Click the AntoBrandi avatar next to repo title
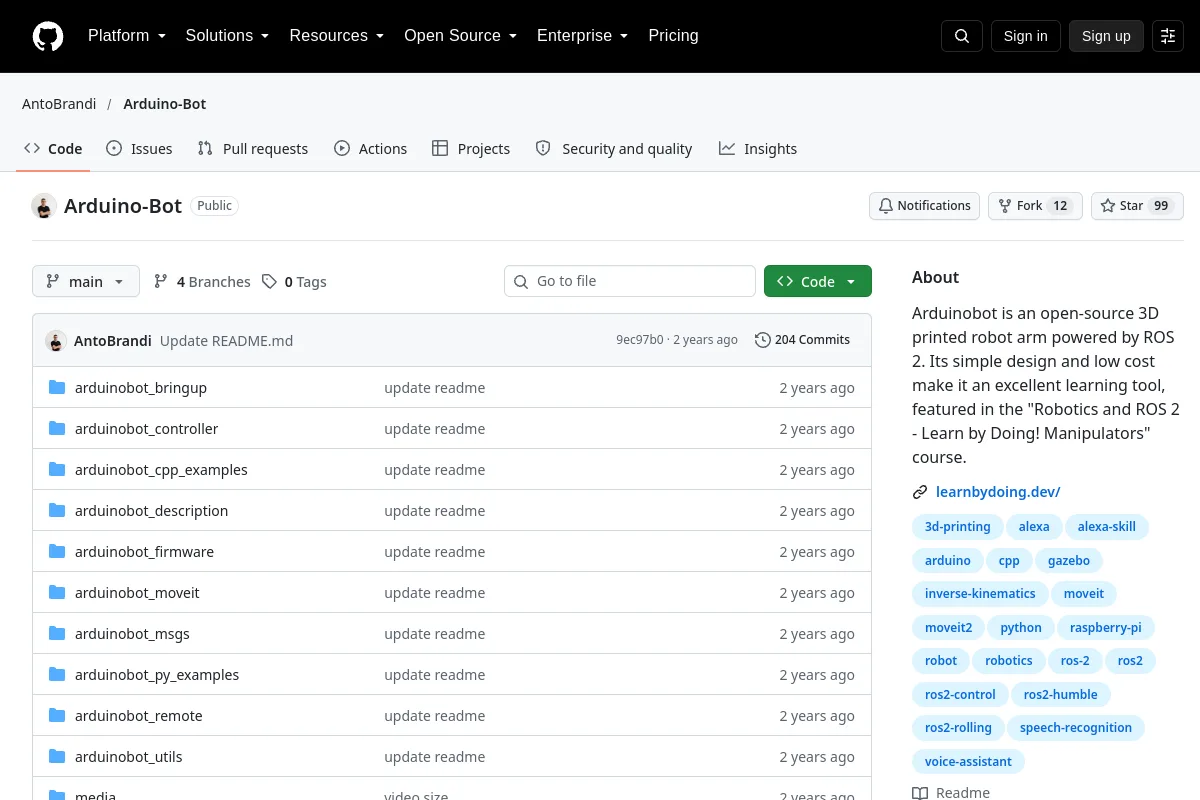The width and height of the screenshot is (1200, 800). [44, 206]
